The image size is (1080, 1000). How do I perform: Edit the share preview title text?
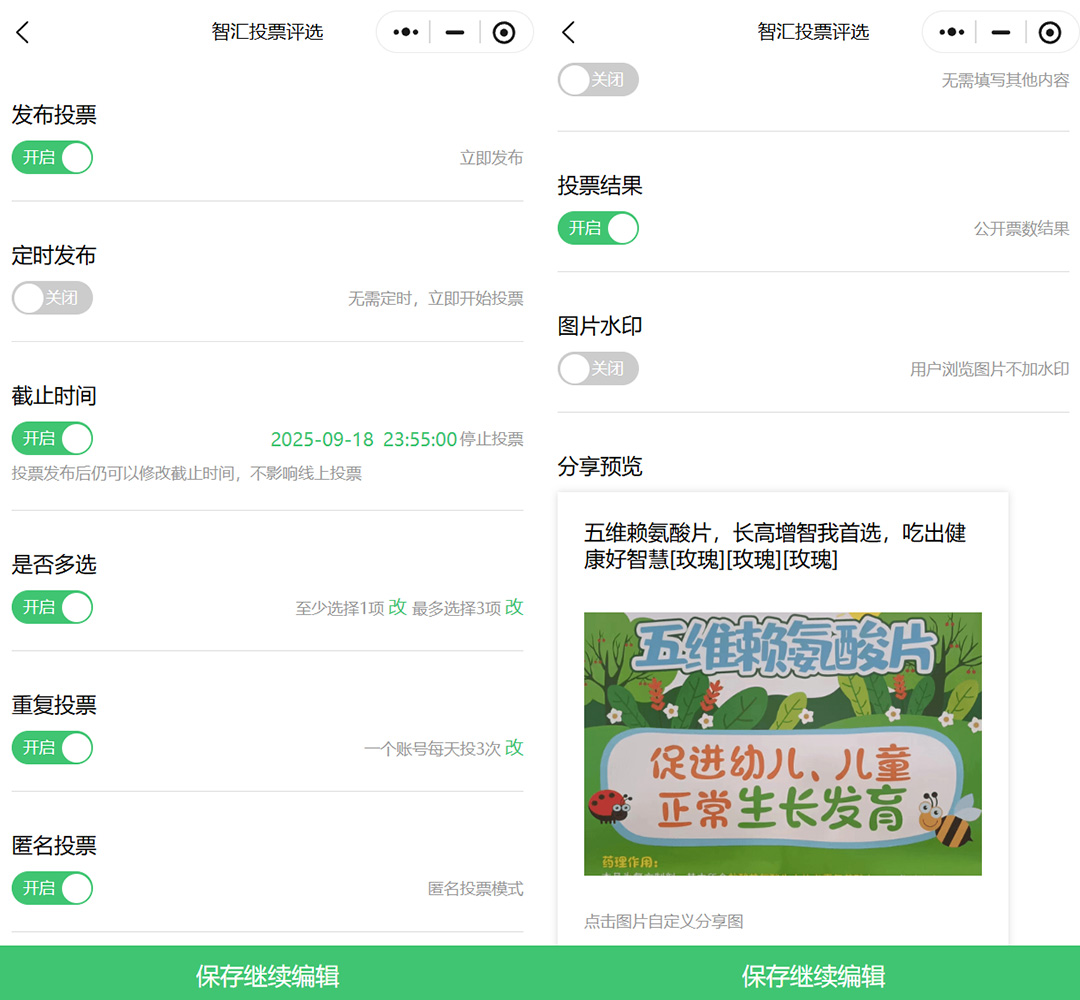pyautogui.click(x=775, y=546)
